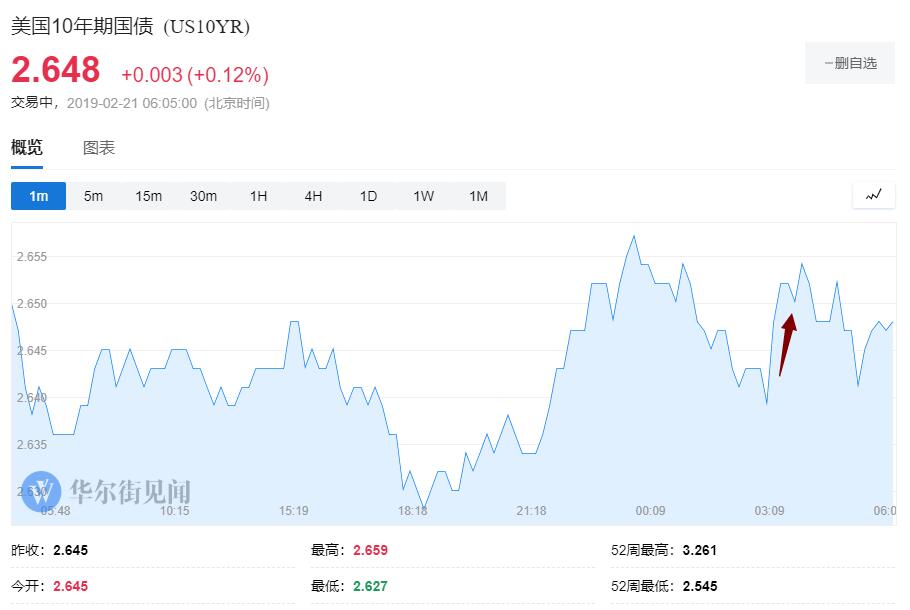The width and height of the screenshot is (910, 610).
Task: Open the 概览 overview tab
Action: click(x=27, y=148)
